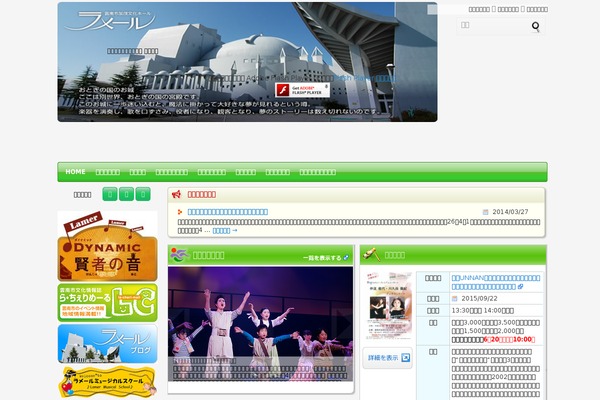Image resolution: width=600 pixels, height=400 pixels.
Task: Click the search magnifier icon
Action: click(535, 26)
